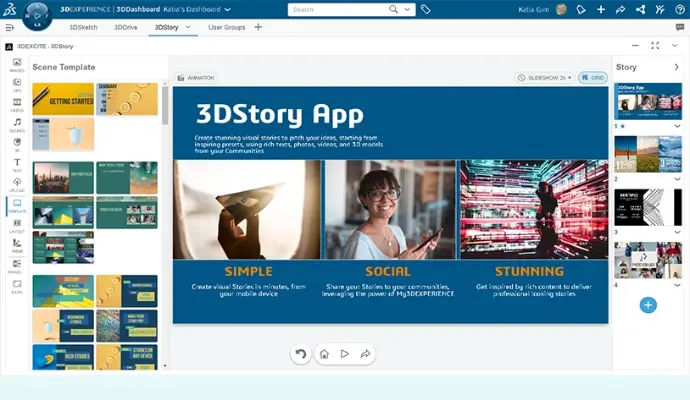Click the template list scrollbar thumb
The width and height of the screenshot is (690, 400).
pyautogui.click(x=165, y=105)
